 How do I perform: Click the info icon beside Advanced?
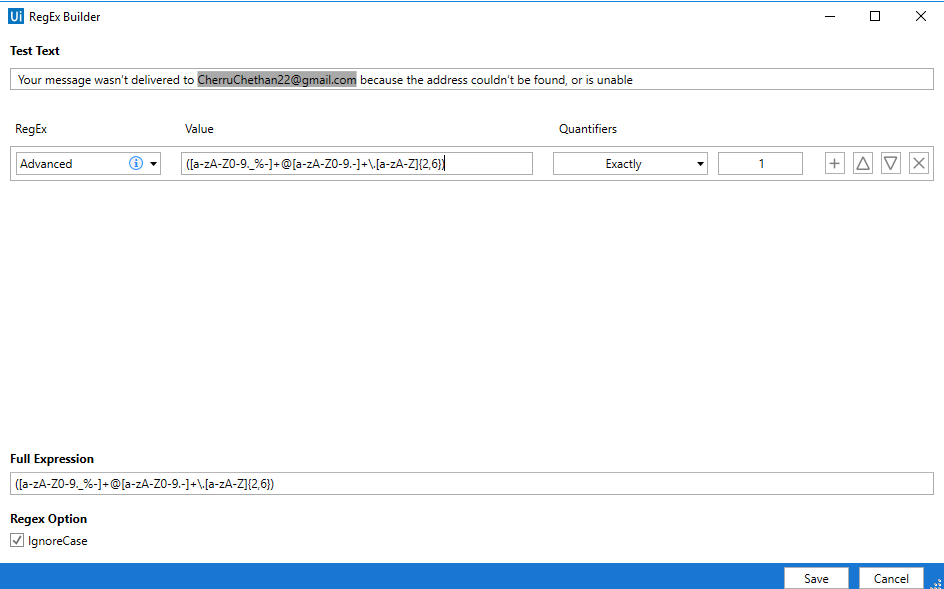(x=136, y=163)
